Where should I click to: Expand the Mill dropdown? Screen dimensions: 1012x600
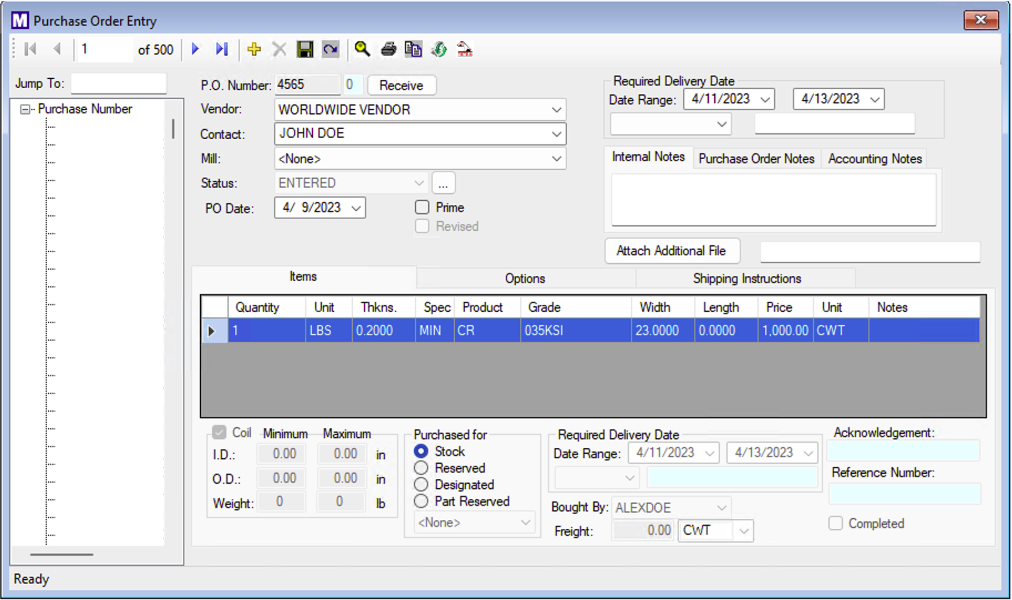pos(556,158)
